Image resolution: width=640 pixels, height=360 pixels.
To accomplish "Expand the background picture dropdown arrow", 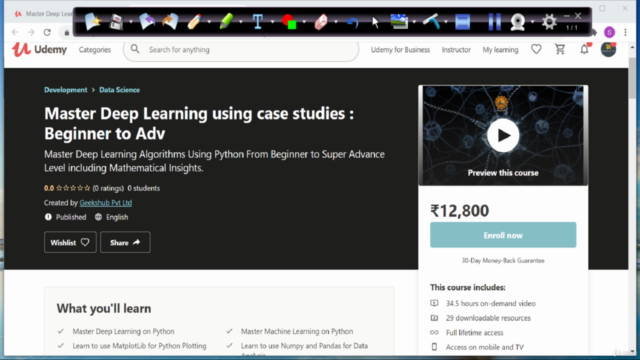I will click(x=414, y=22).
